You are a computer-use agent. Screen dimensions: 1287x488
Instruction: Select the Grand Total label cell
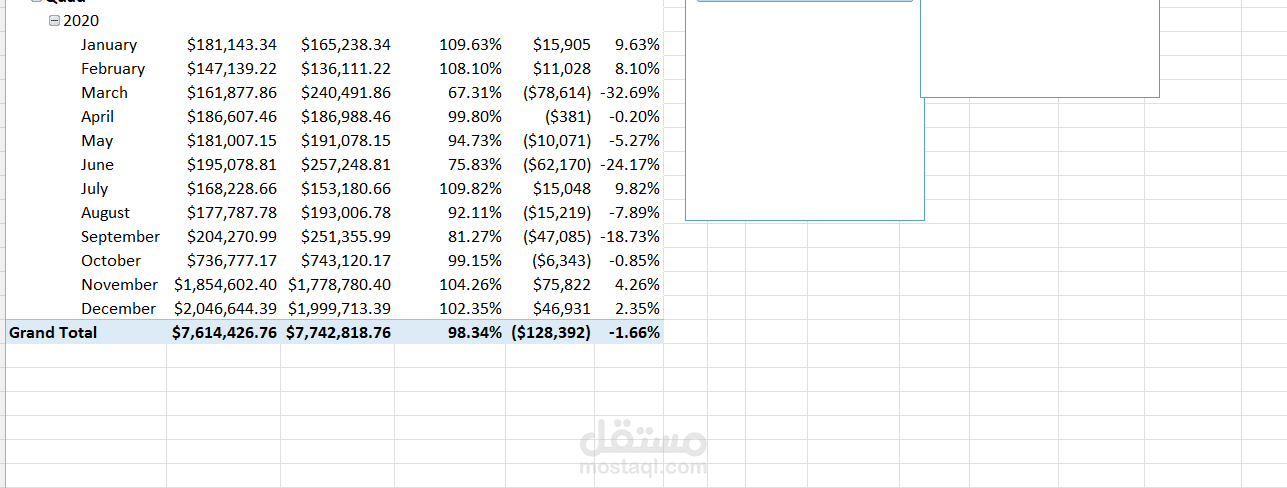[53, 333]
